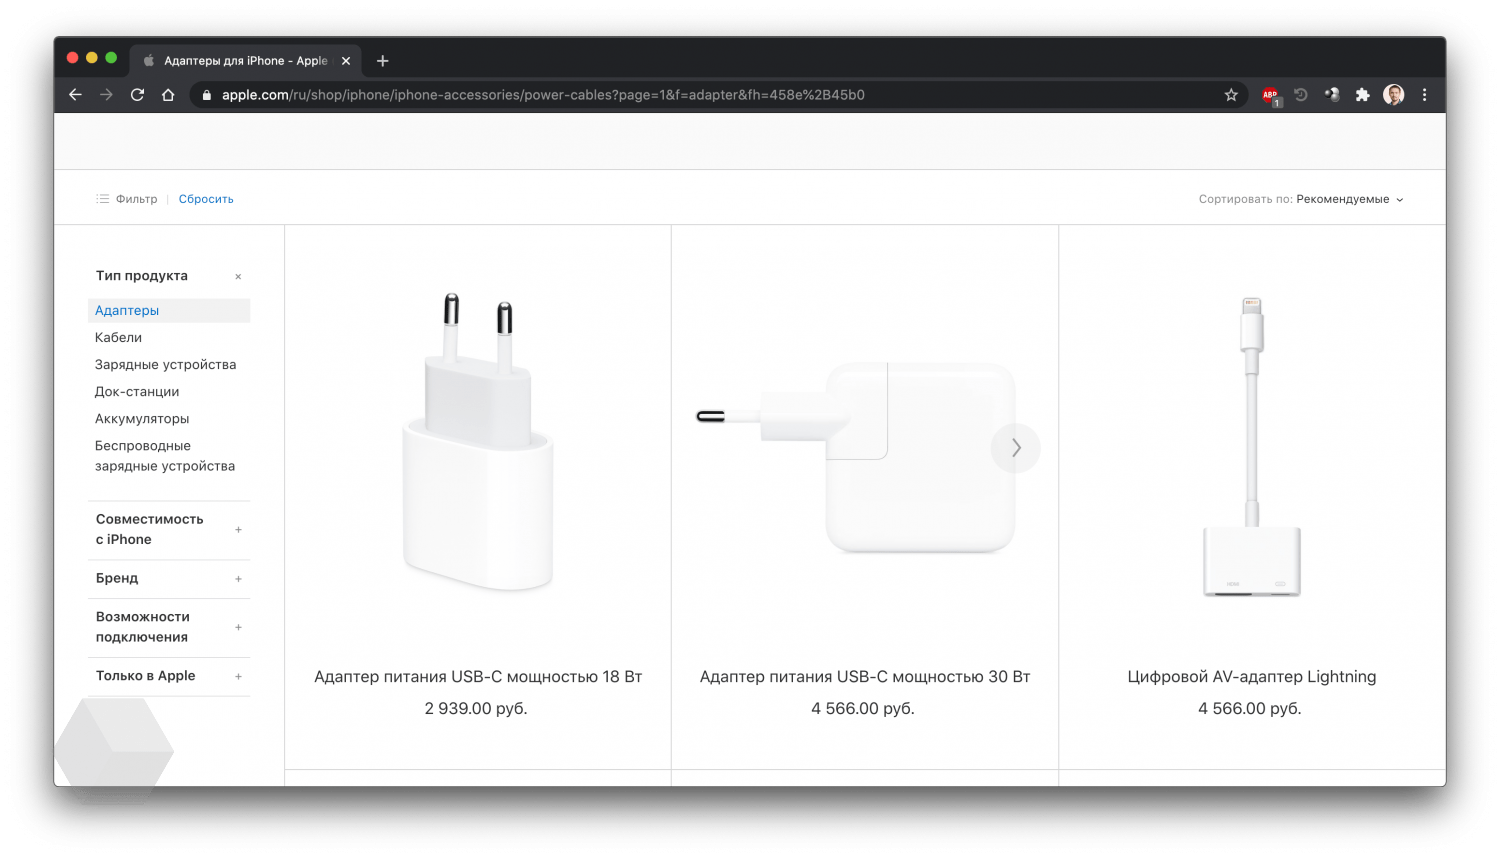
Task: Expand the Только в Apple section
Action: [168, 676]
